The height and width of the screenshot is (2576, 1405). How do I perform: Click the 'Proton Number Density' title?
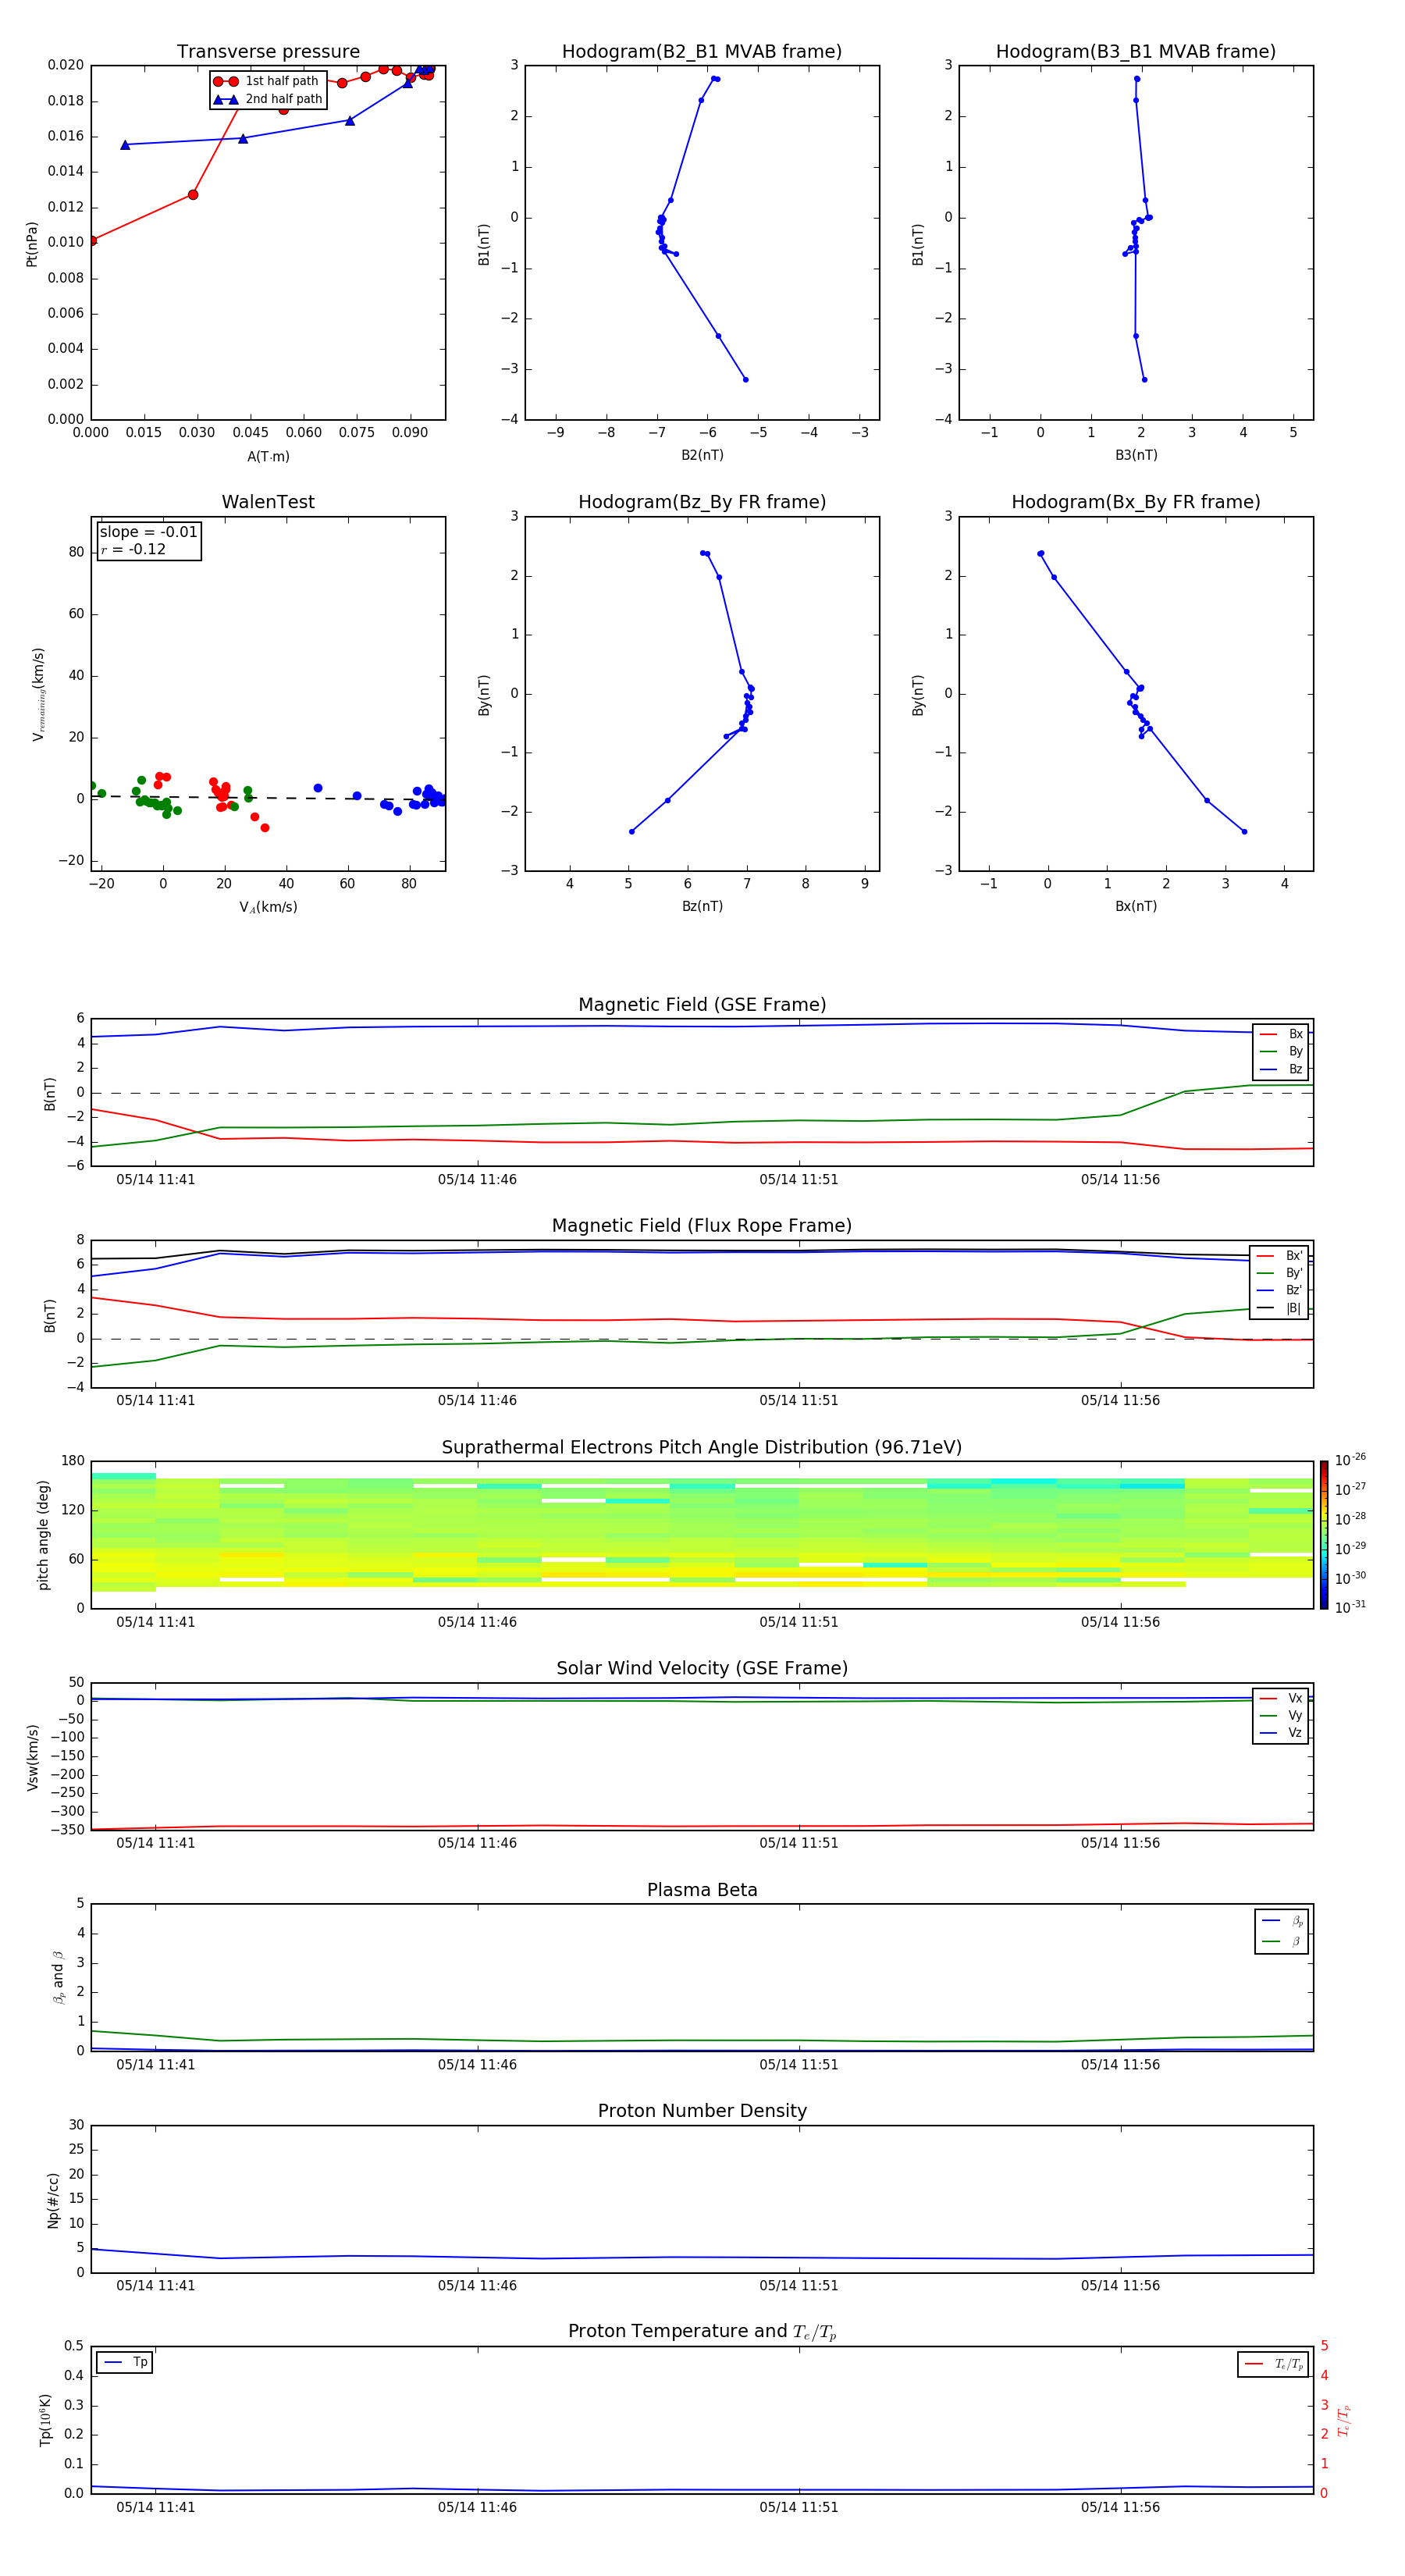pyautogui.click(x=702, y=2111)
